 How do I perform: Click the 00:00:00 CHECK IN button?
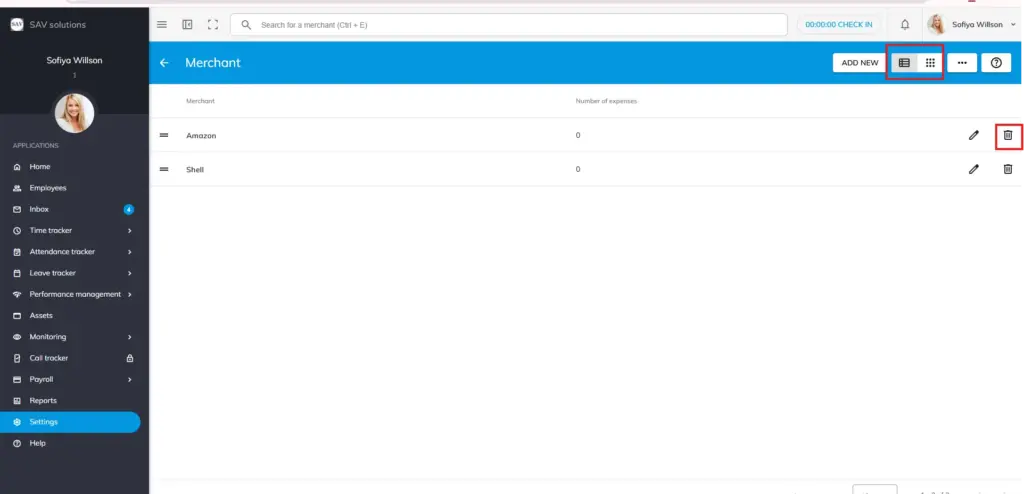click(839, 25)
